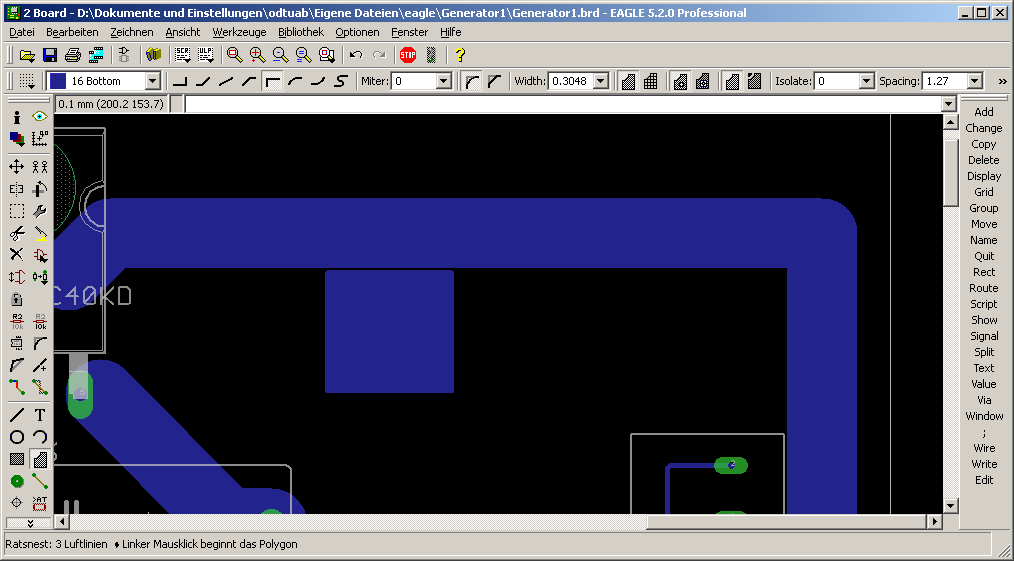Set polygon pour to hatch
Screen dimensions: 1014x561
(x=651, y=81)
